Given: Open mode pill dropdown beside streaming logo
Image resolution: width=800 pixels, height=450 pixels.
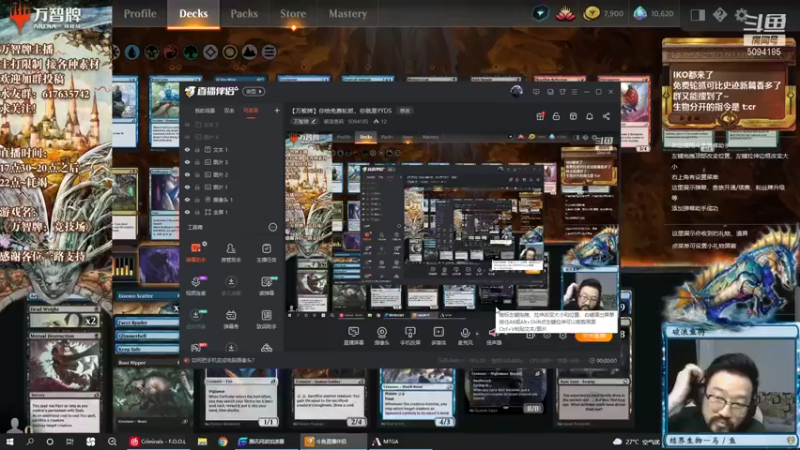Looking at the screenshot, I should pyautogui.click(x=254, y=92).
